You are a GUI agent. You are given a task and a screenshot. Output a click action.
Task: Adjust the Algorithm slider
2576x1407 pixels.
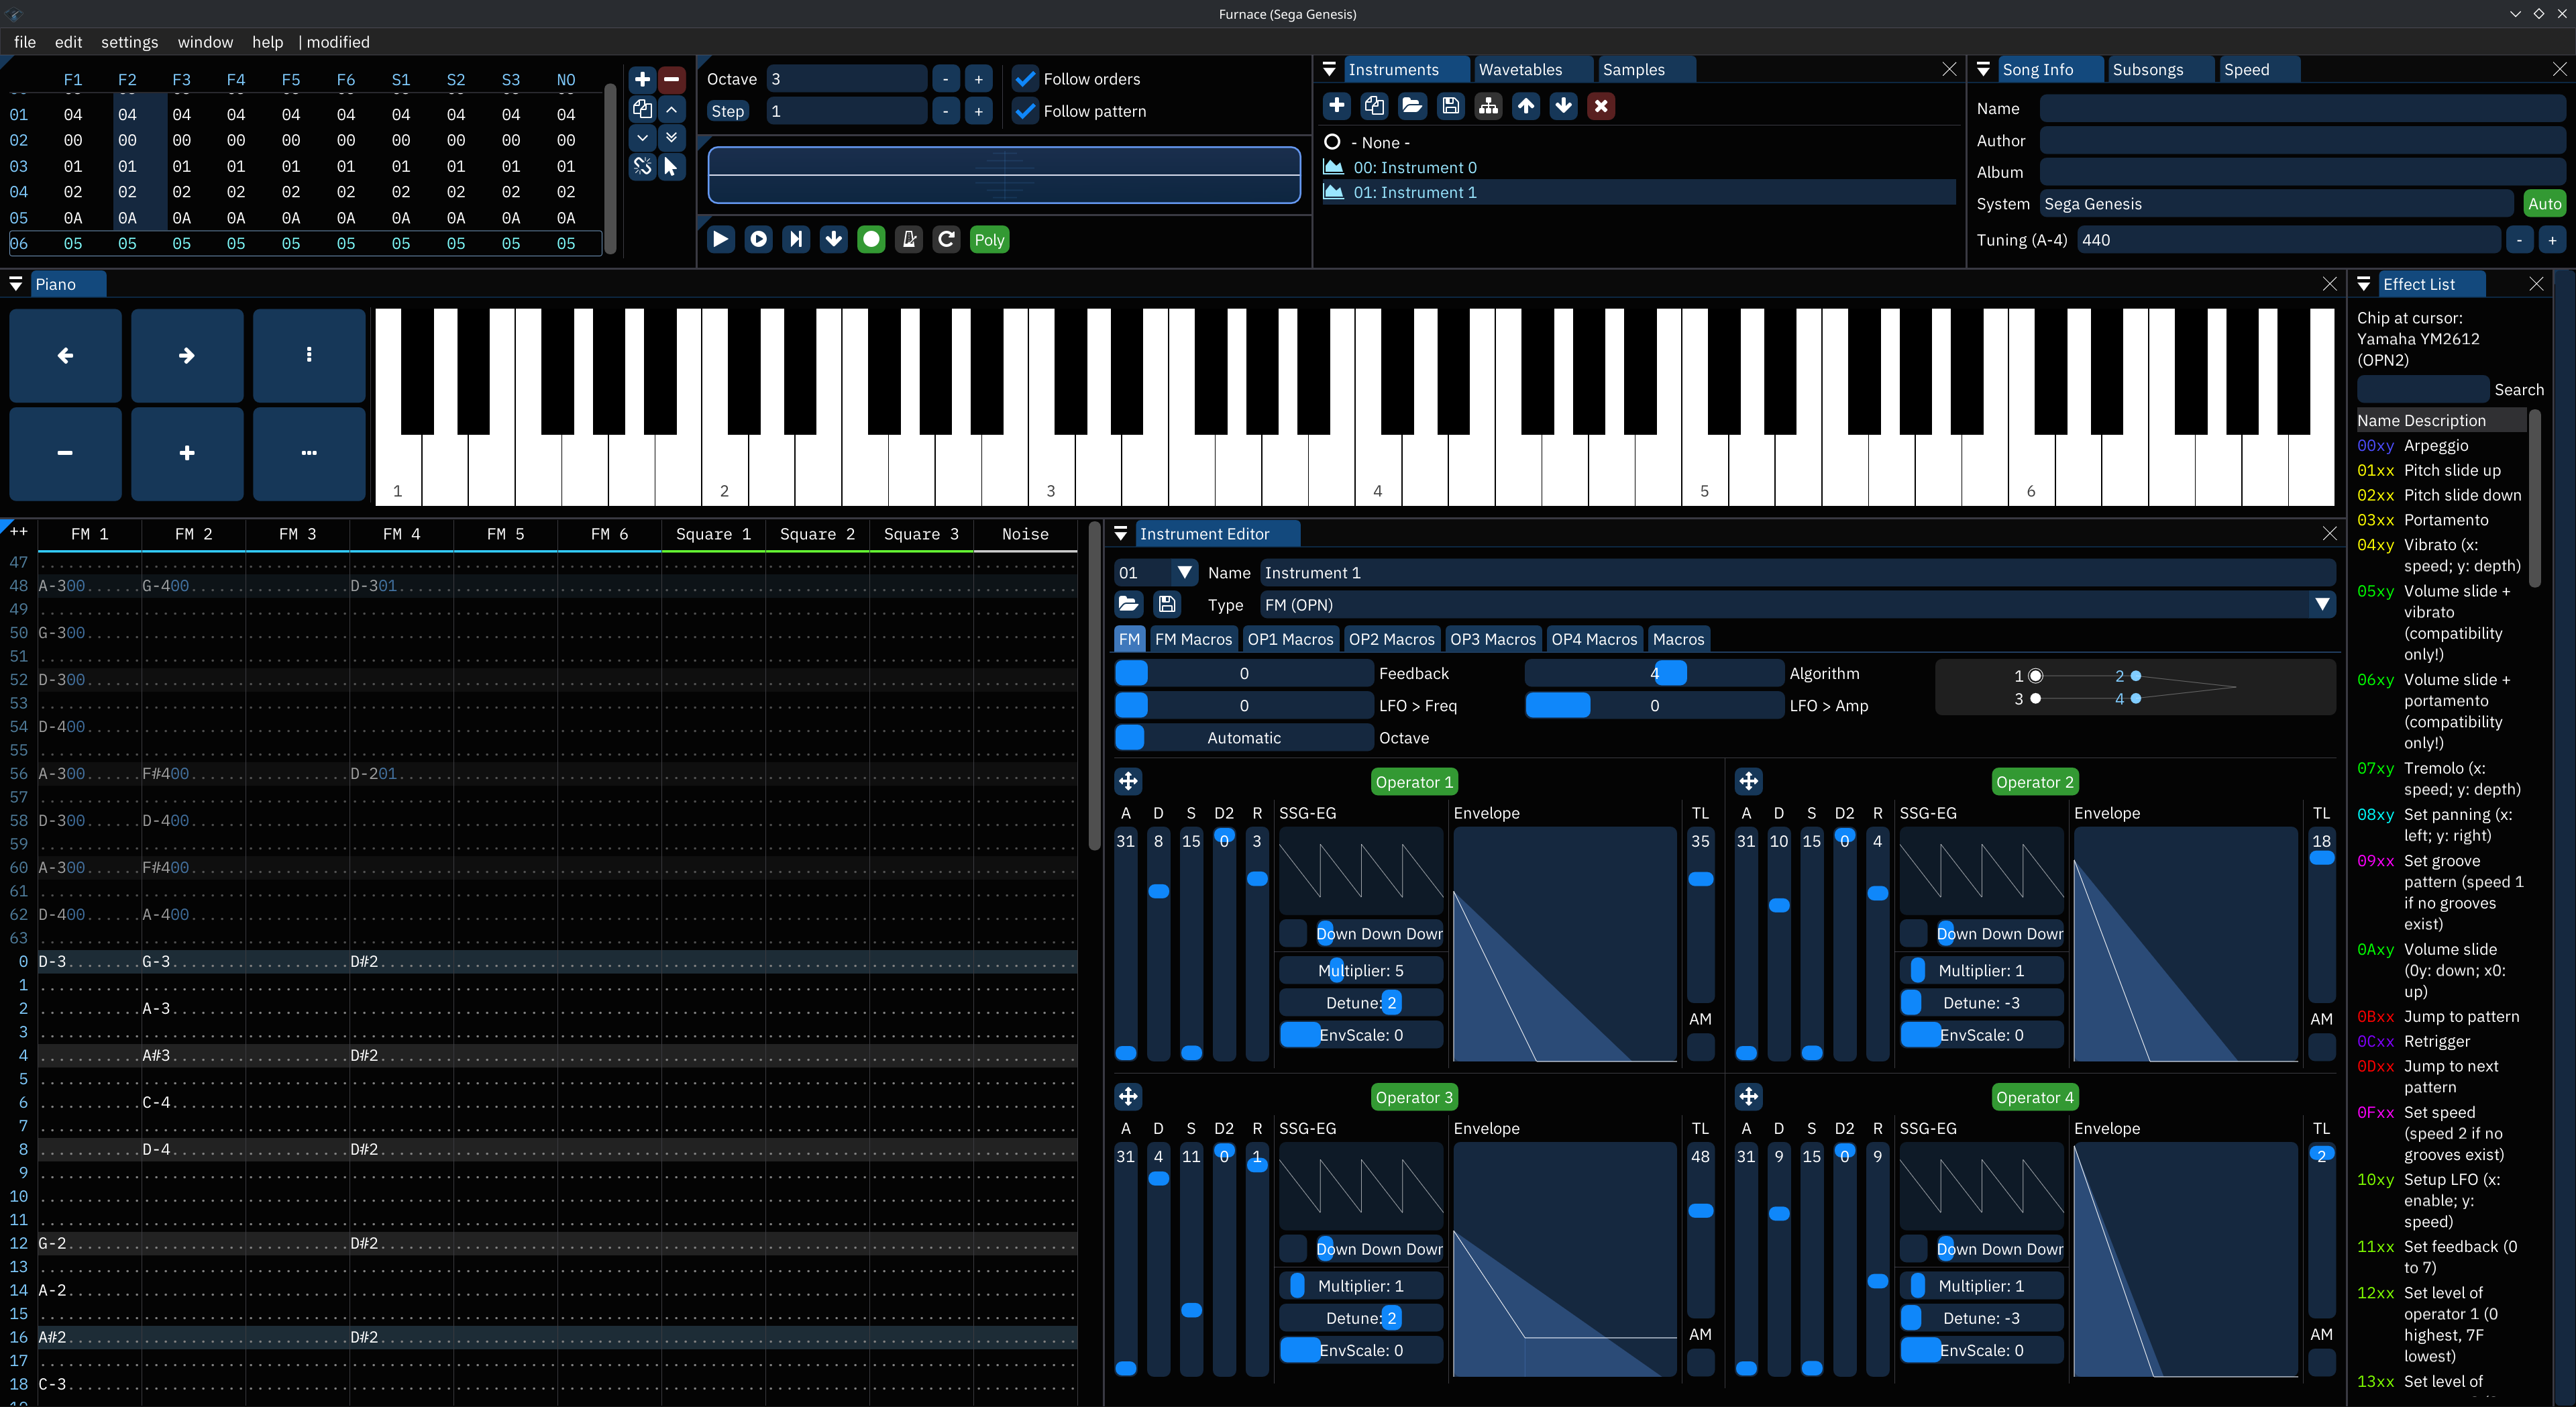[x=1654, y=673]
